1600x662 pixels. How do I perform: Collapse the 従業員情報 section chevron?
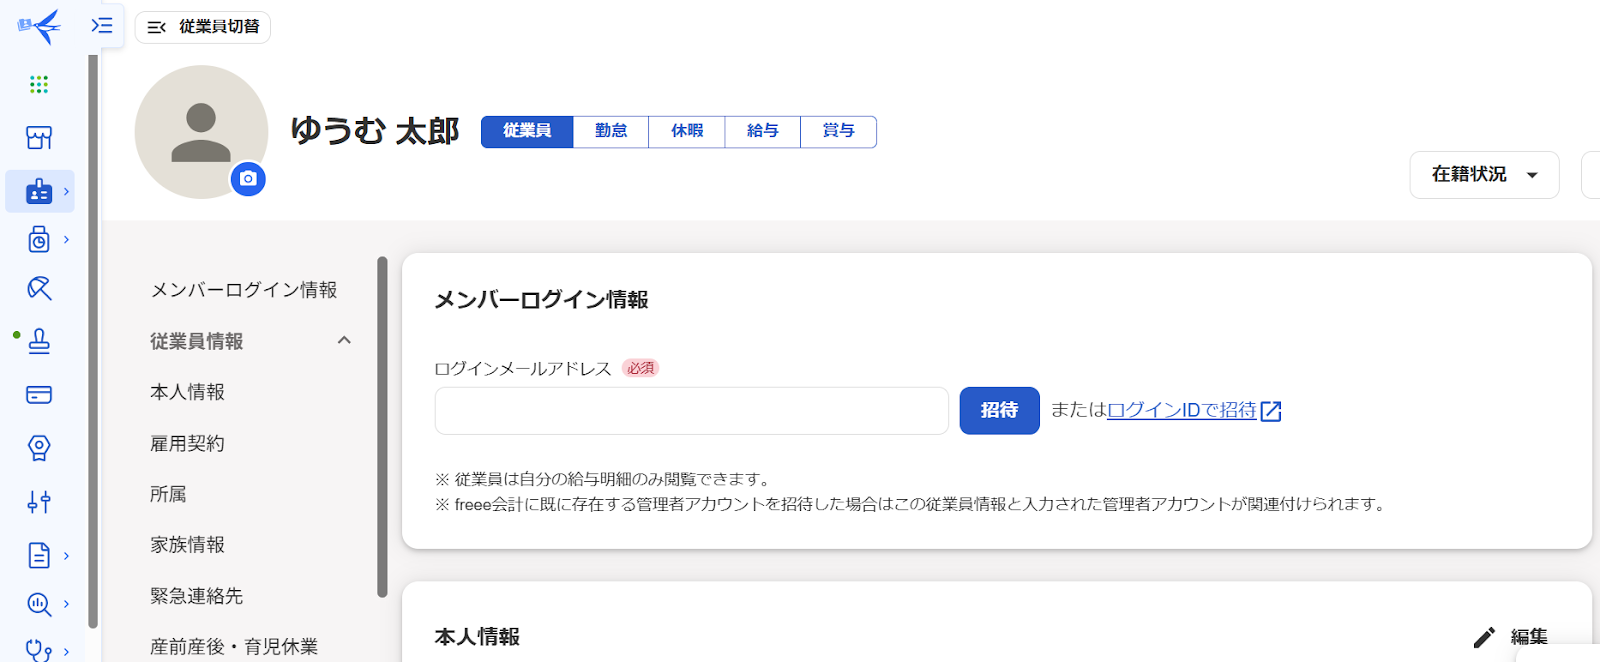pos(344,341)
